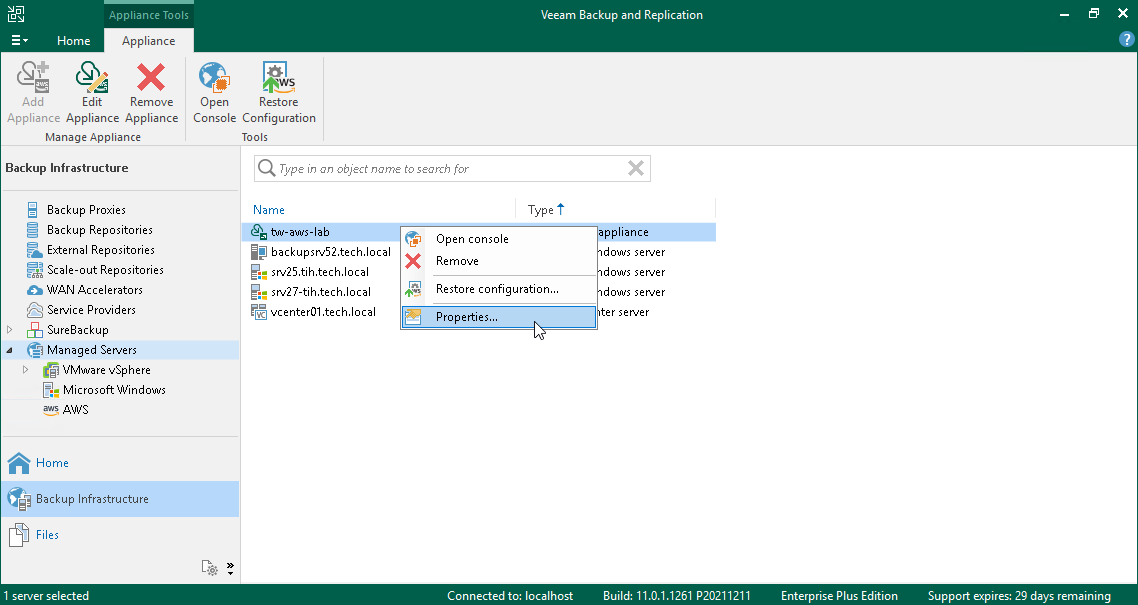The width and height of the screenshot is (1138, 605).
Task: Click 'Connected to: localhost' status text
Action: (x=509, y=596)
